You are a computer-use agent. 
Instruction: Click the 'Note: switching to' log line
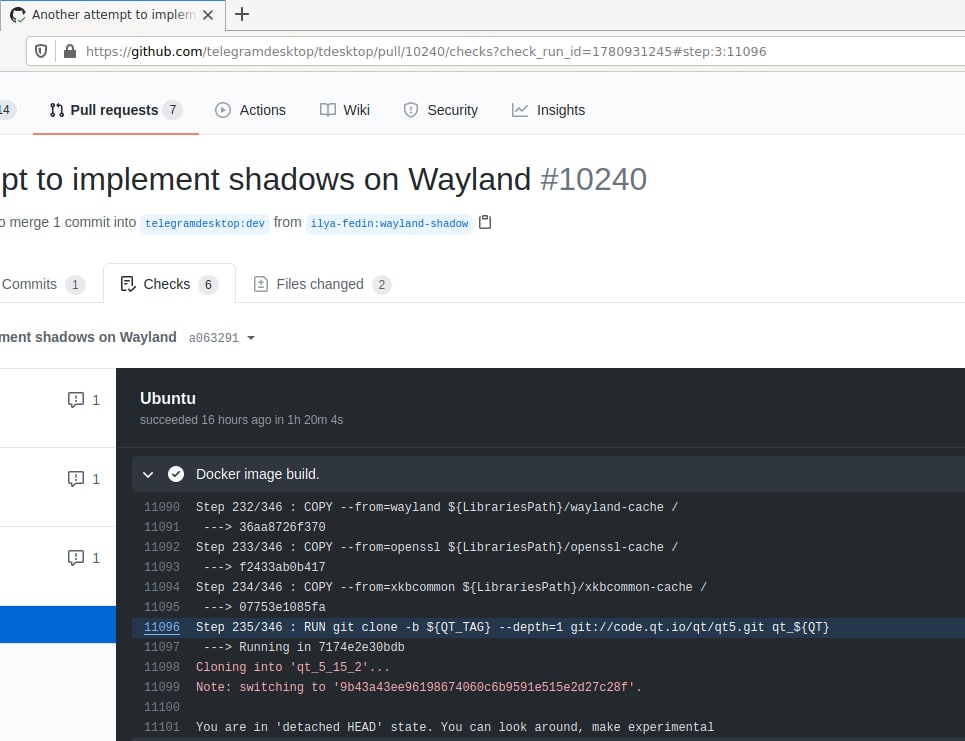point(418,687)
